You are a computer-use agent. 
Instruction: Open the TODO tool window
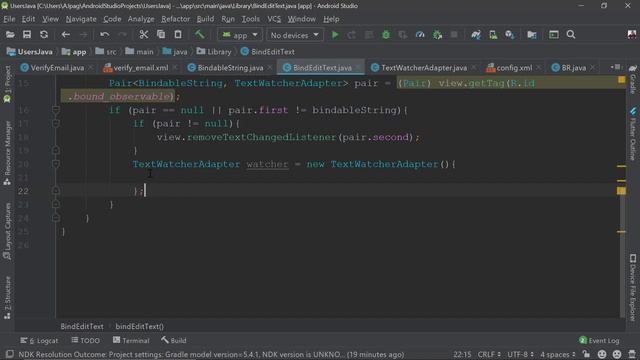(x=85, y=340)
